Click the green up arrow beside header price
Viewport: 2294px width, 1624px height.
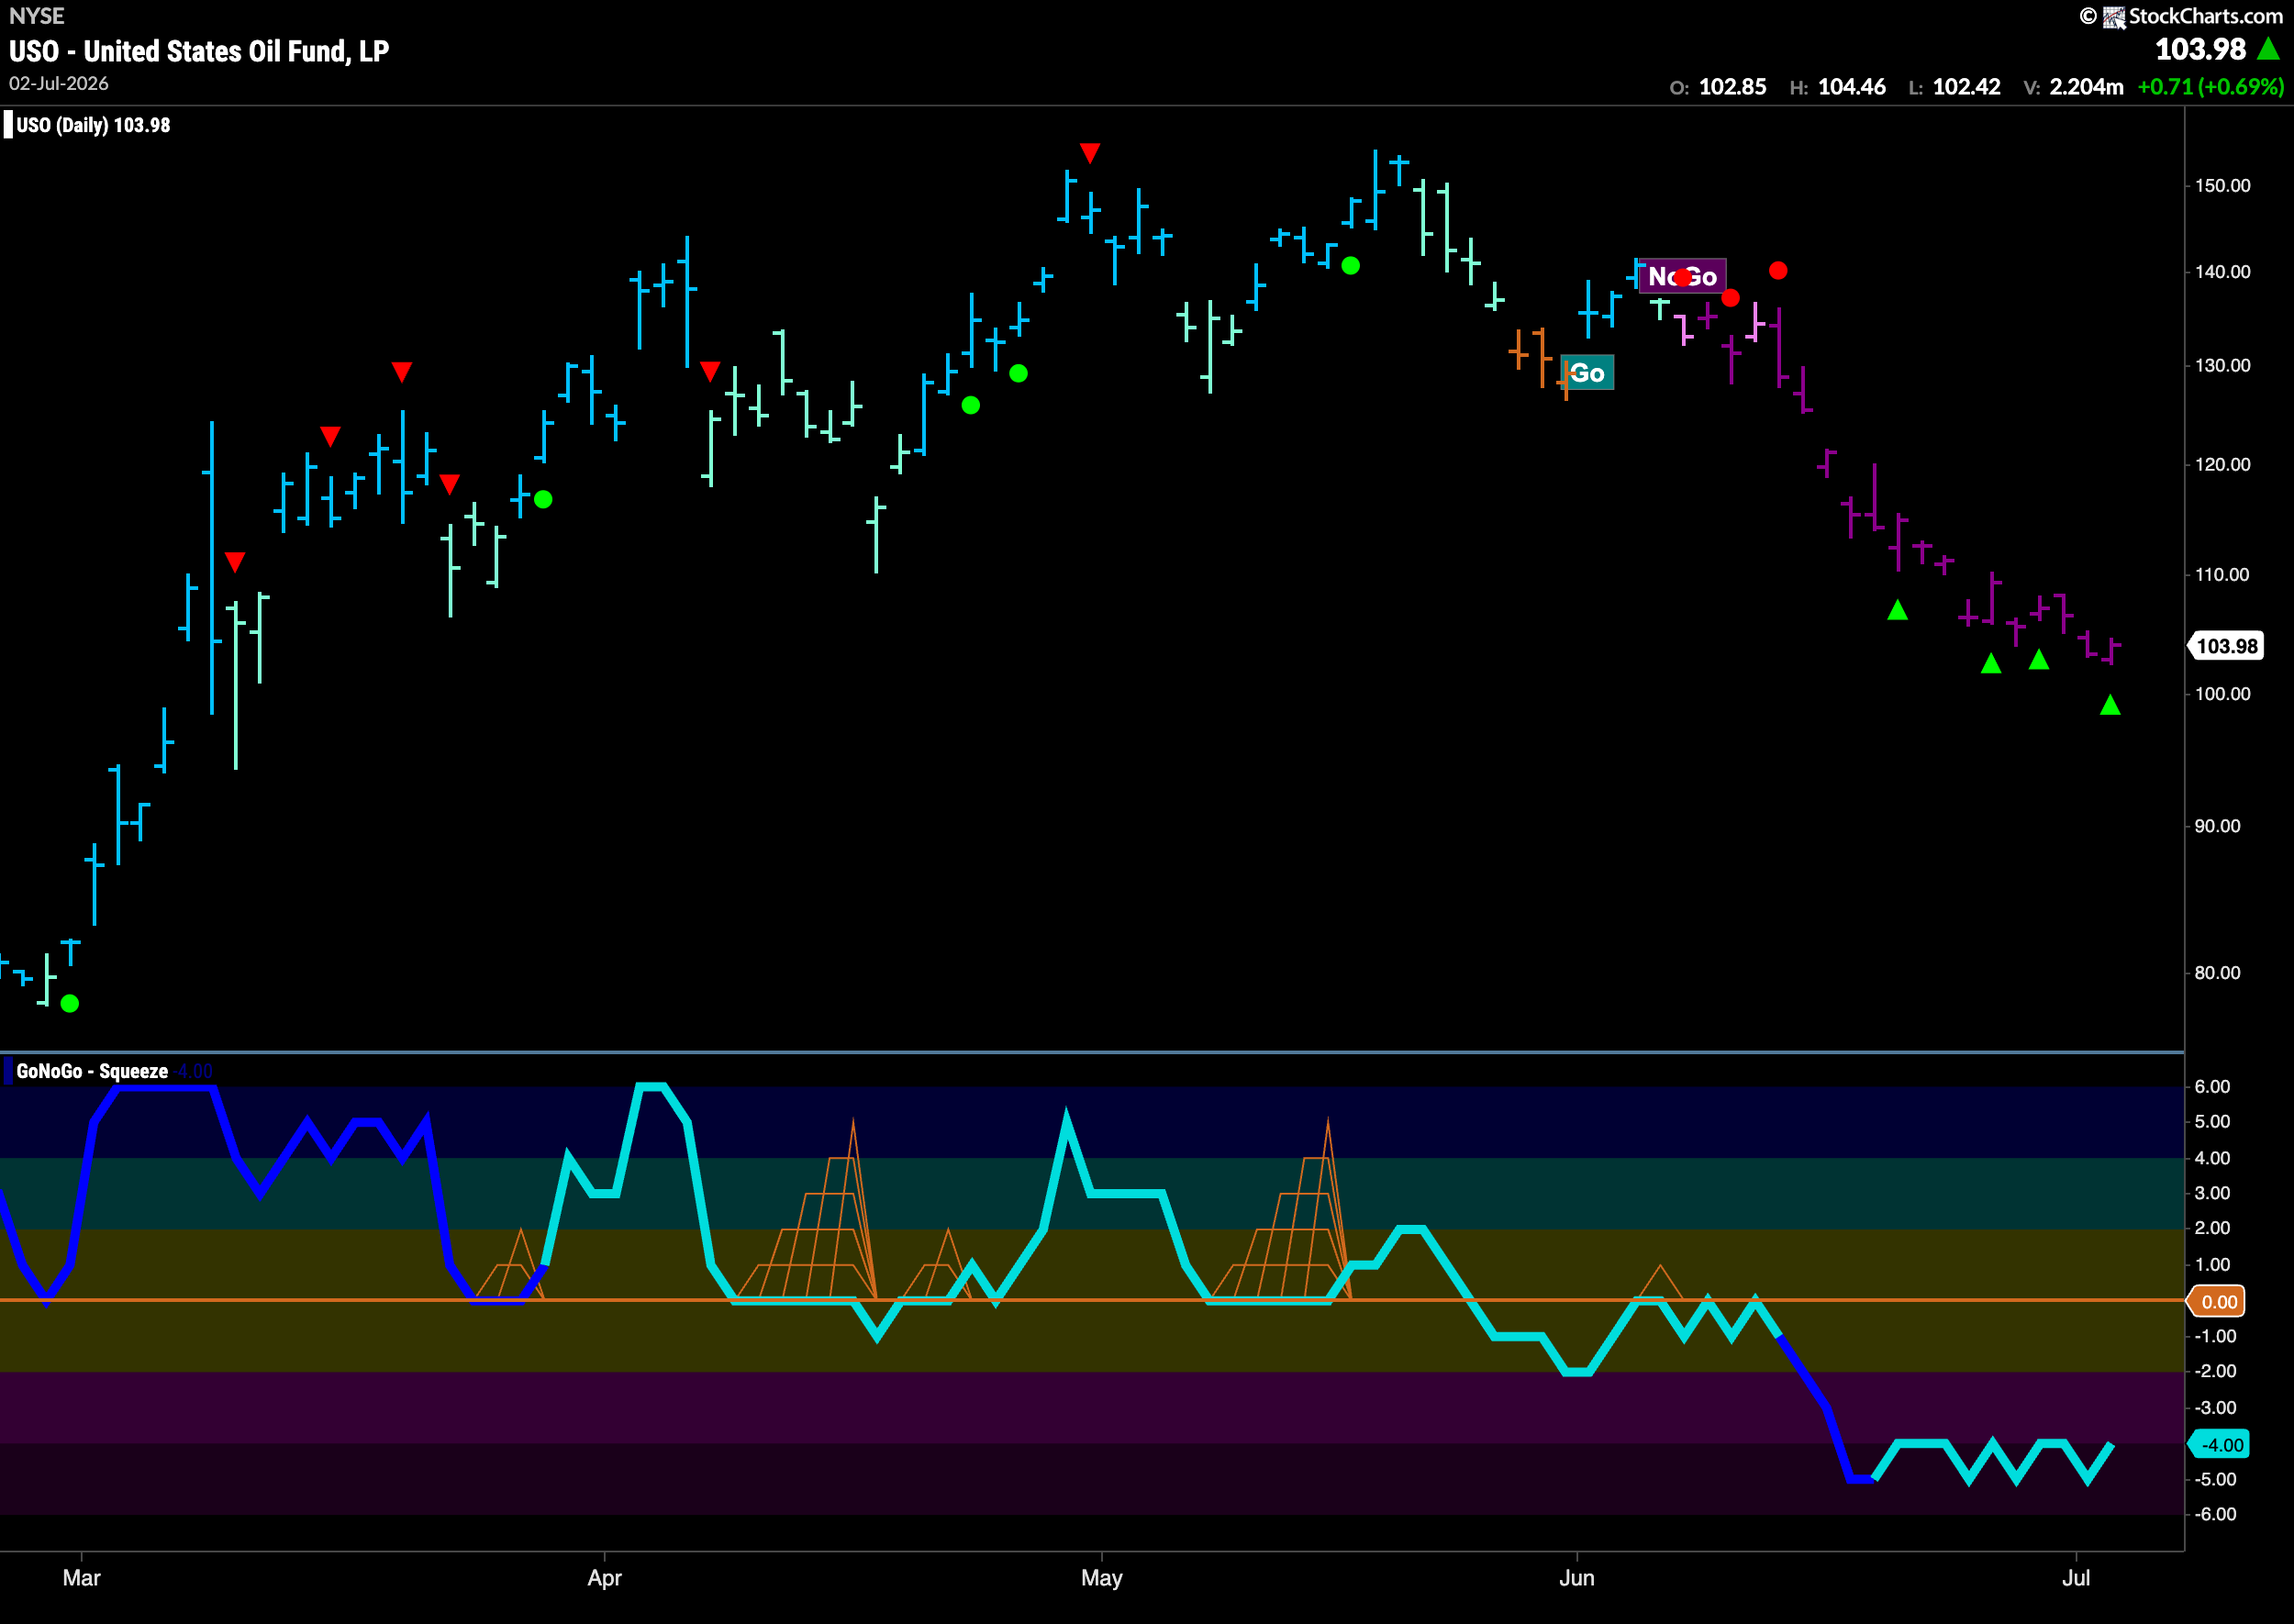point(2268,48)
